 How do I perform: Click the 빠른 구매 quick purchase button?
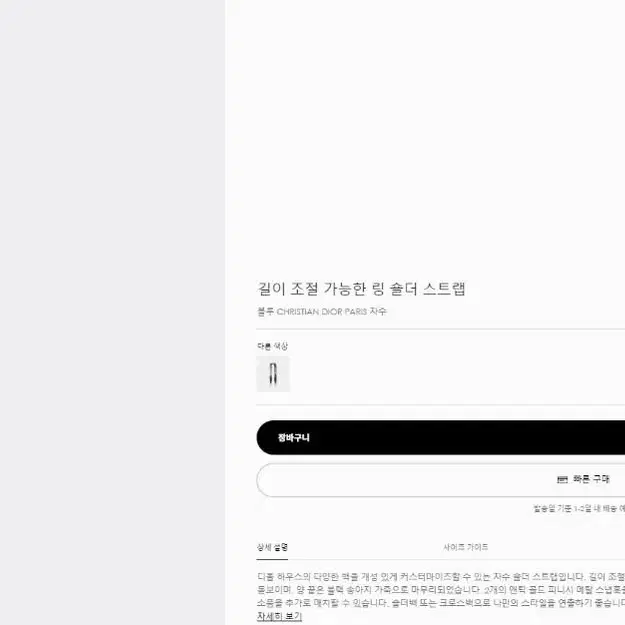(x=440, y=480)
